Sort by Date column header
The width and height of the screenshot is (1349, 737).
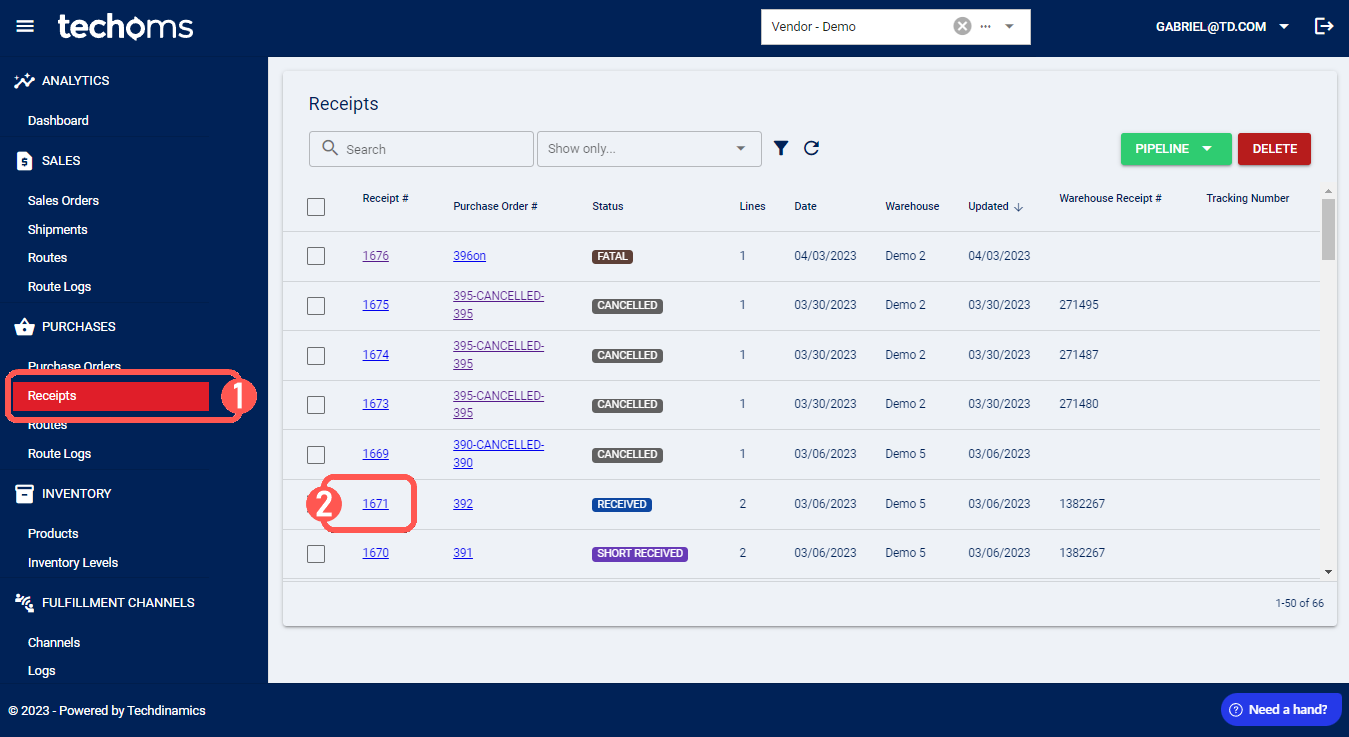click(x=805, y=207)
